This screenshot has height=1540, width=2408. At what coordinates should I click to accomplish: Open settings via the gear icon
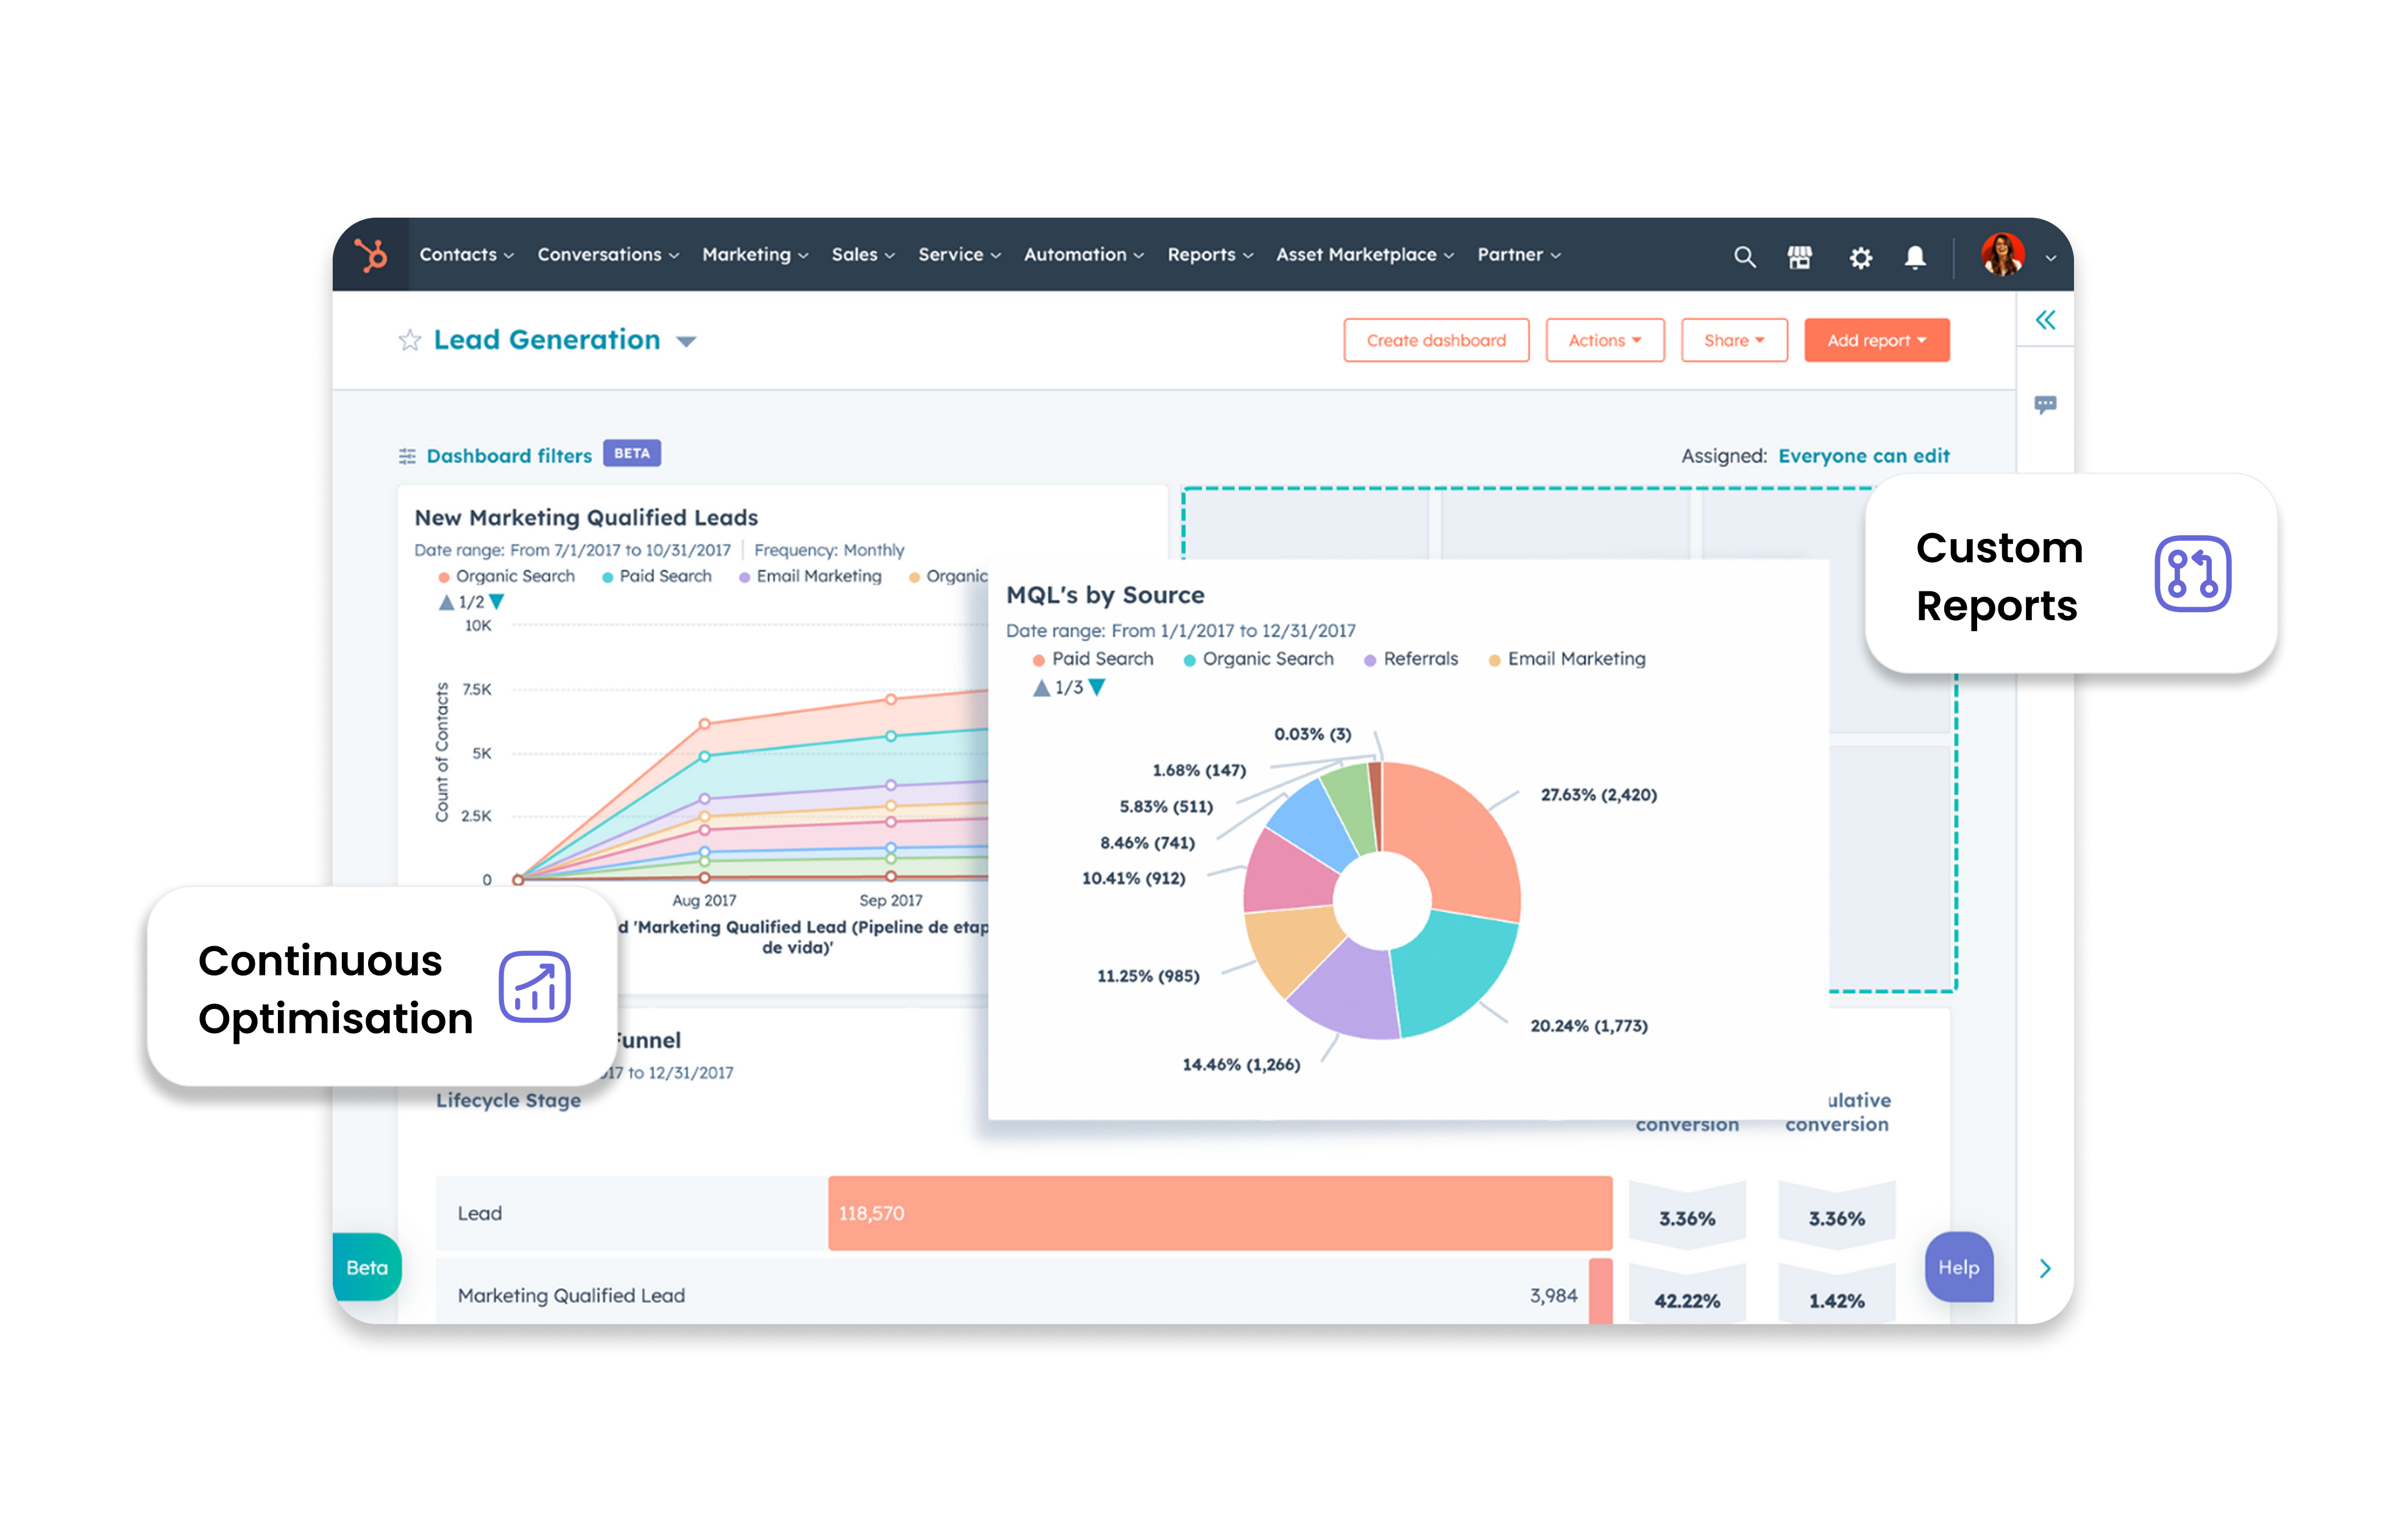point(1860,258)
